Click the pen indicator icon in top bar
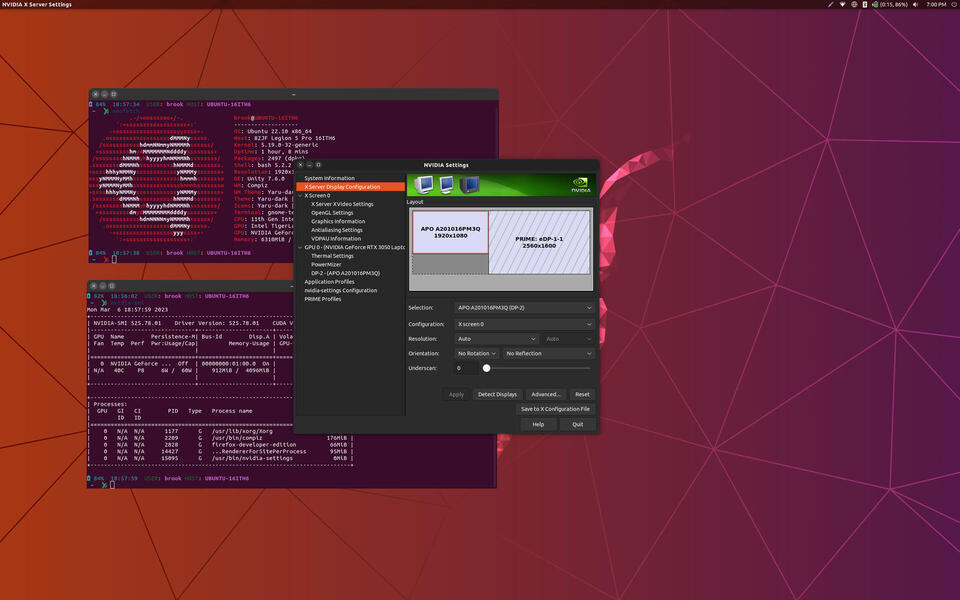This screenshot has width=960, height=600. click(830, 4)
